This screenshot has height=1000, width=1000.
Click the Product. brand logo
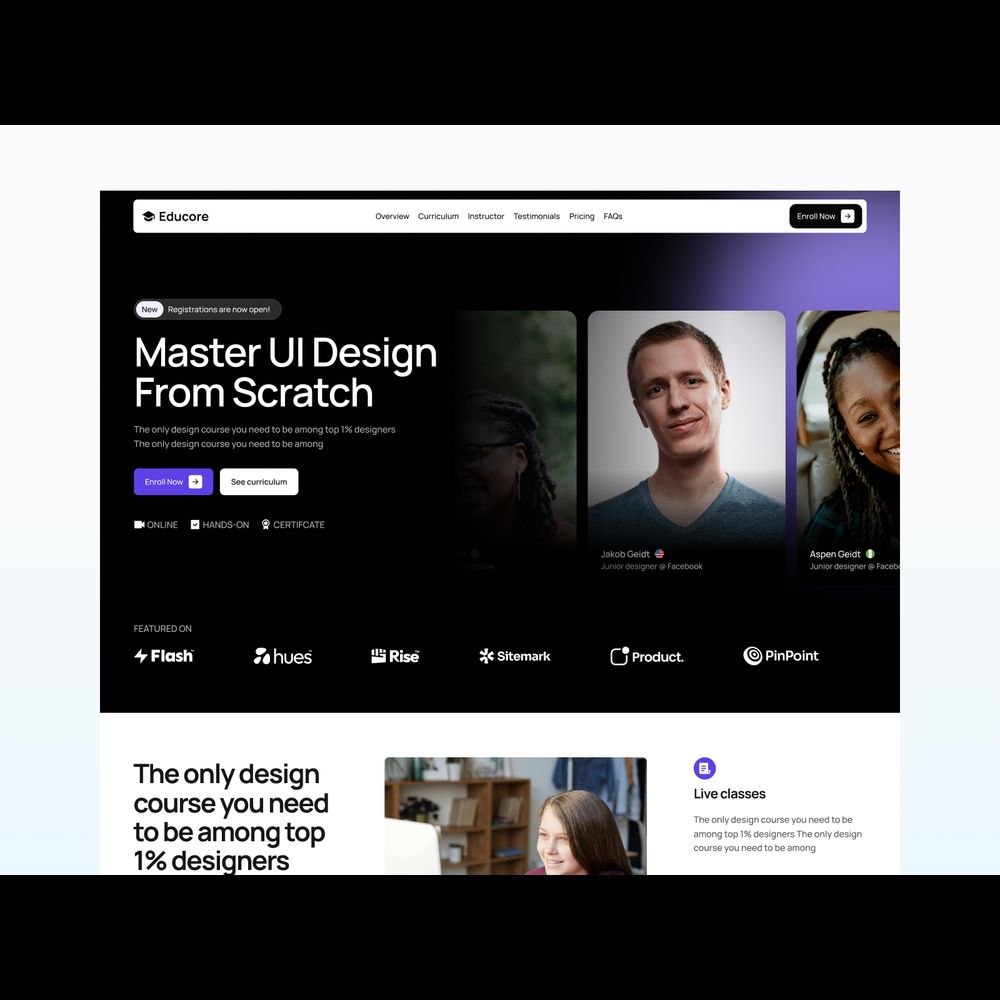(x=647, y=656)
